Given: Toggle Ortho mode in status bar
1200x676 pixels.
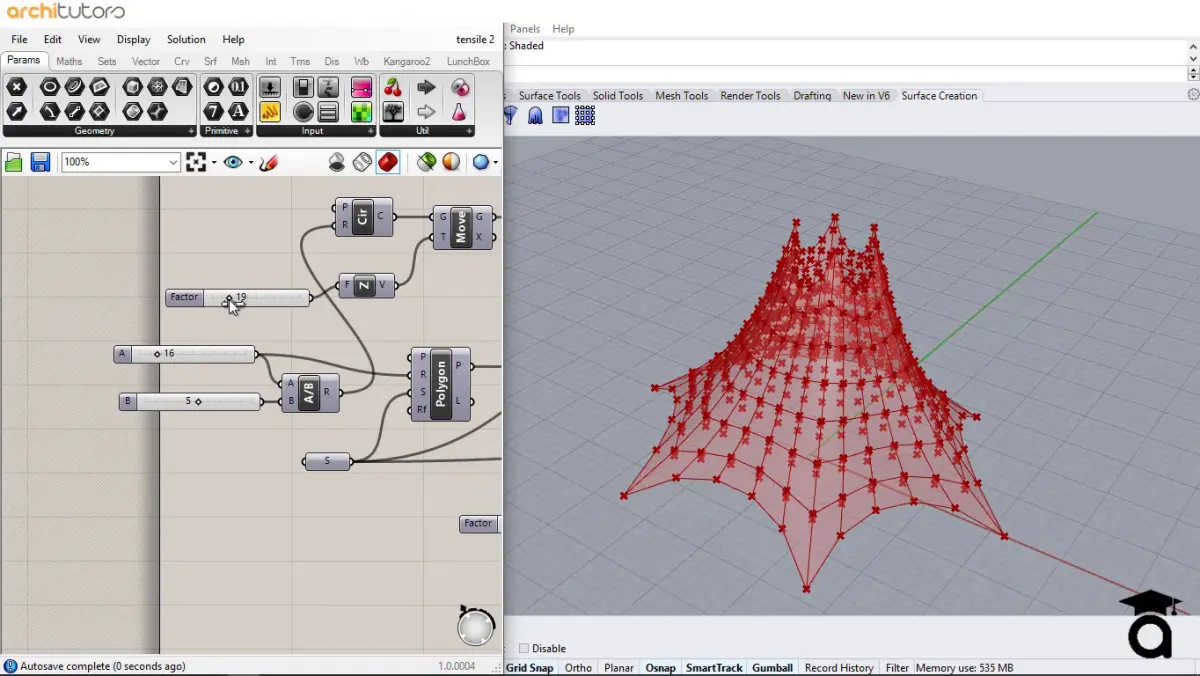Looking at the screenshot, I should pos(578,667).
